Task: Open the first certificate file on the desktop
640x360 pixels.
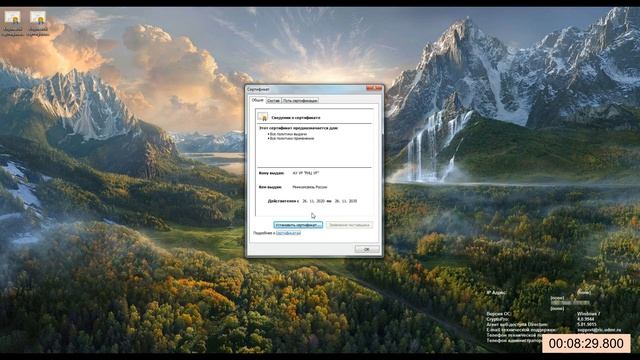Action: [13, 24]
